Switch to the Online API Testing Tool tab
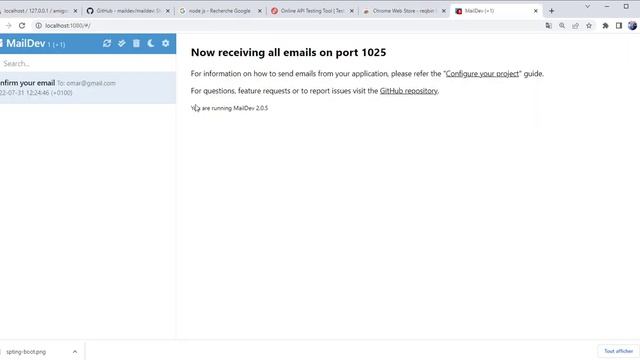Viewport: 640px width, 360px height. pyautogui.click(x=311, y=11)
